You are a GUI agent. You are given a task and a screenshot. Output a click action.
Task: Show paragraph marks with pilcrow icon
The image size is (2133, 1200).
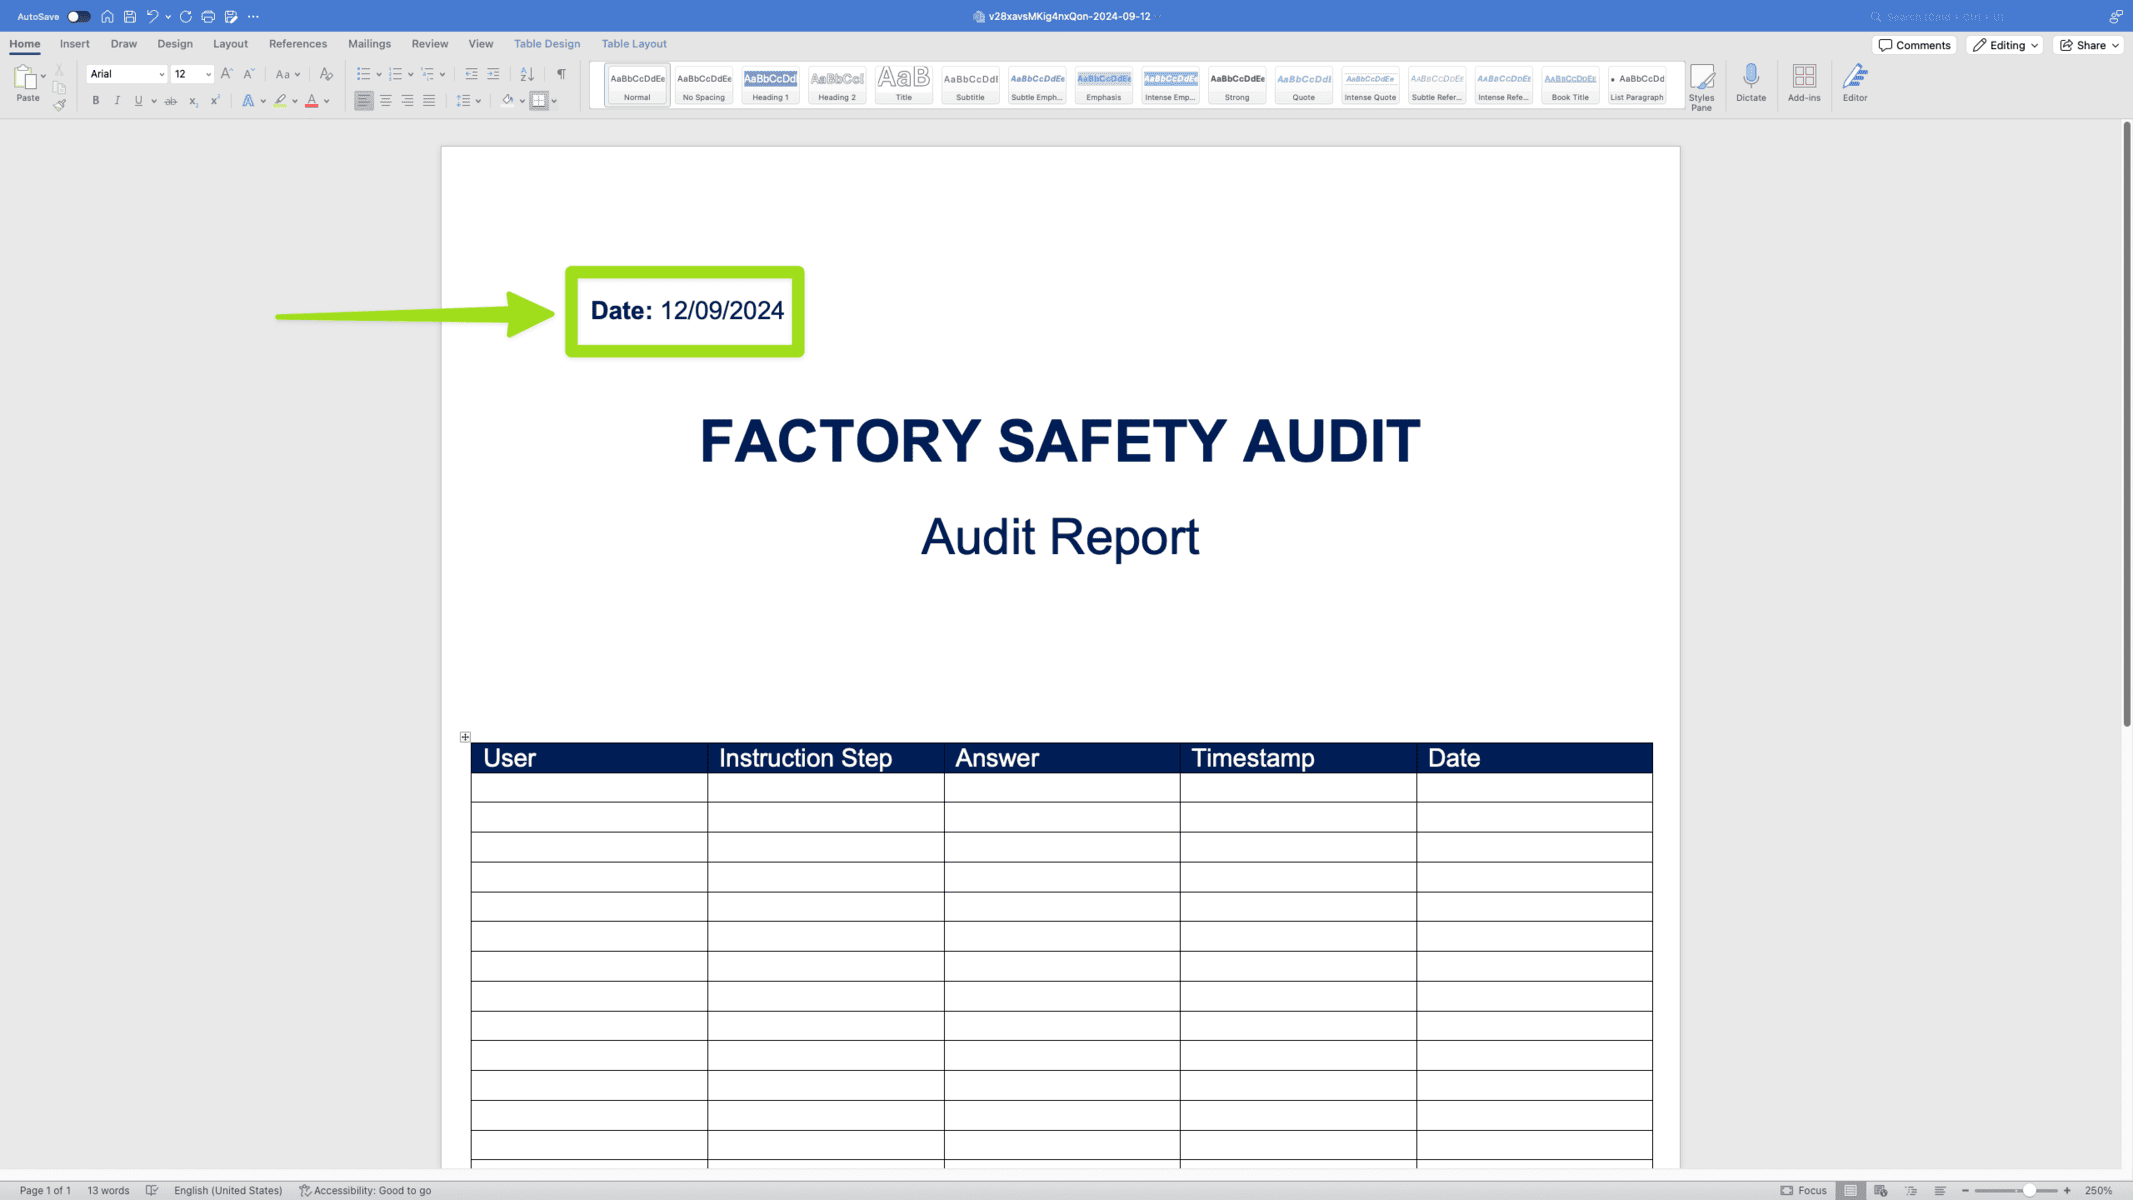[x=561, y=74]
